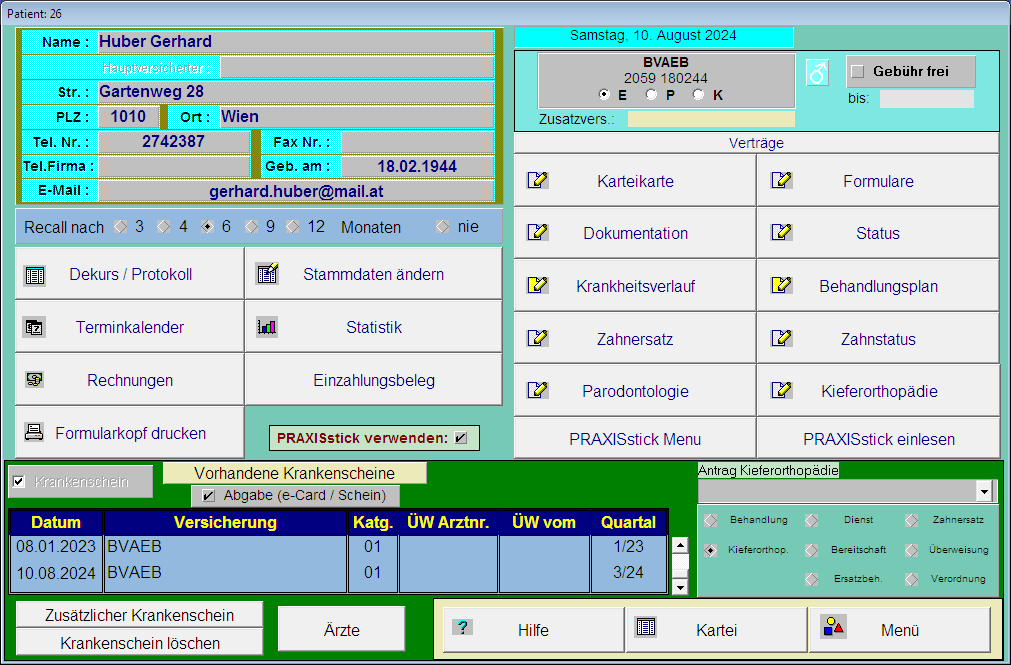Click the E-Mail address field

pyautogui.click(x=296, y=190)
